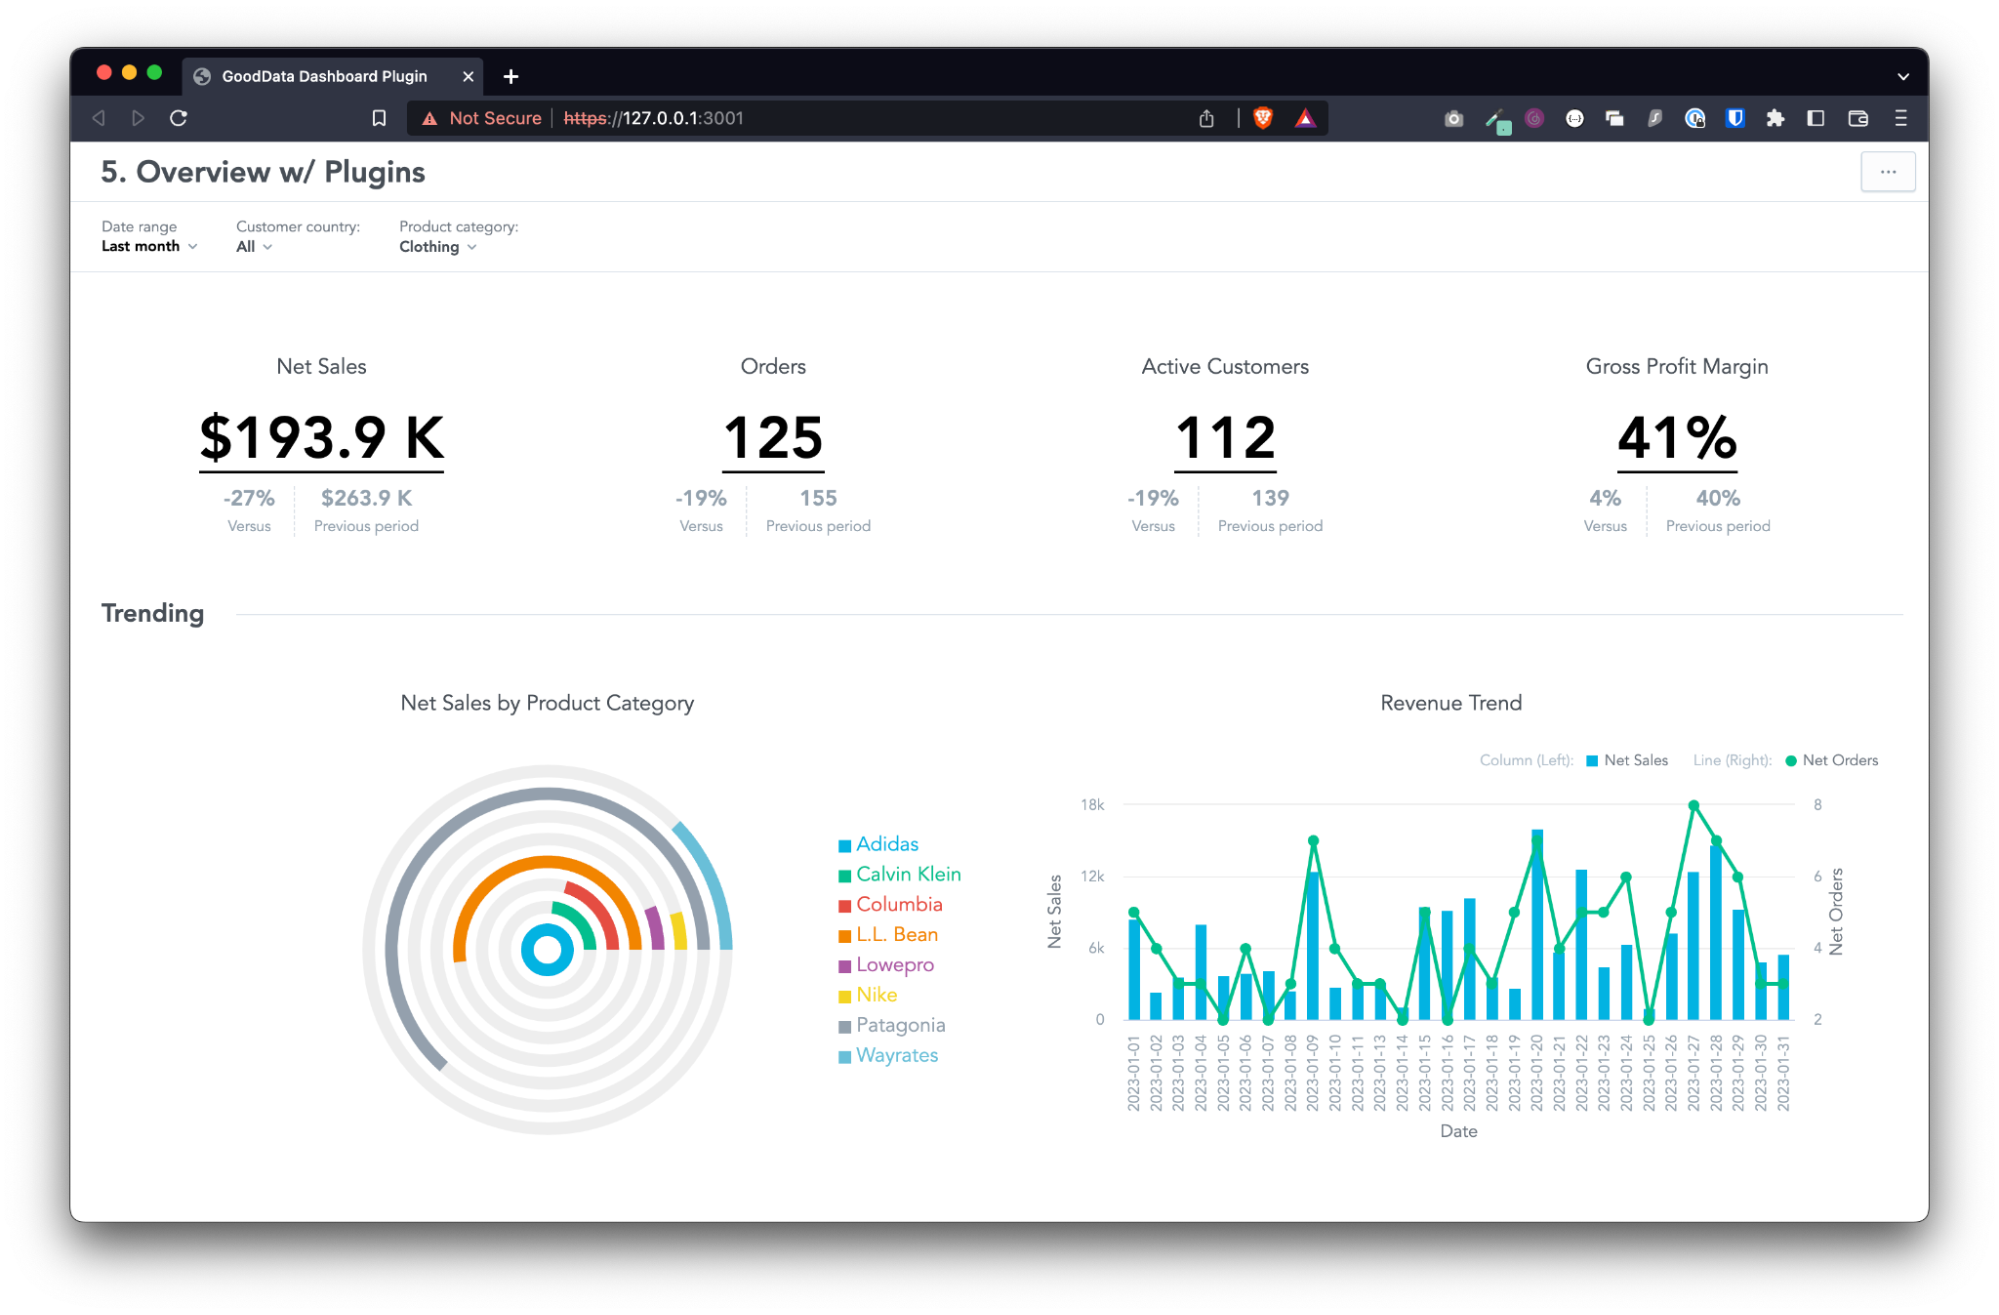Image resolution: width=1999 pixels, height=1315 pixels.
Task: Open the browser extensions puzzle icon
Action: (1775, 118)
